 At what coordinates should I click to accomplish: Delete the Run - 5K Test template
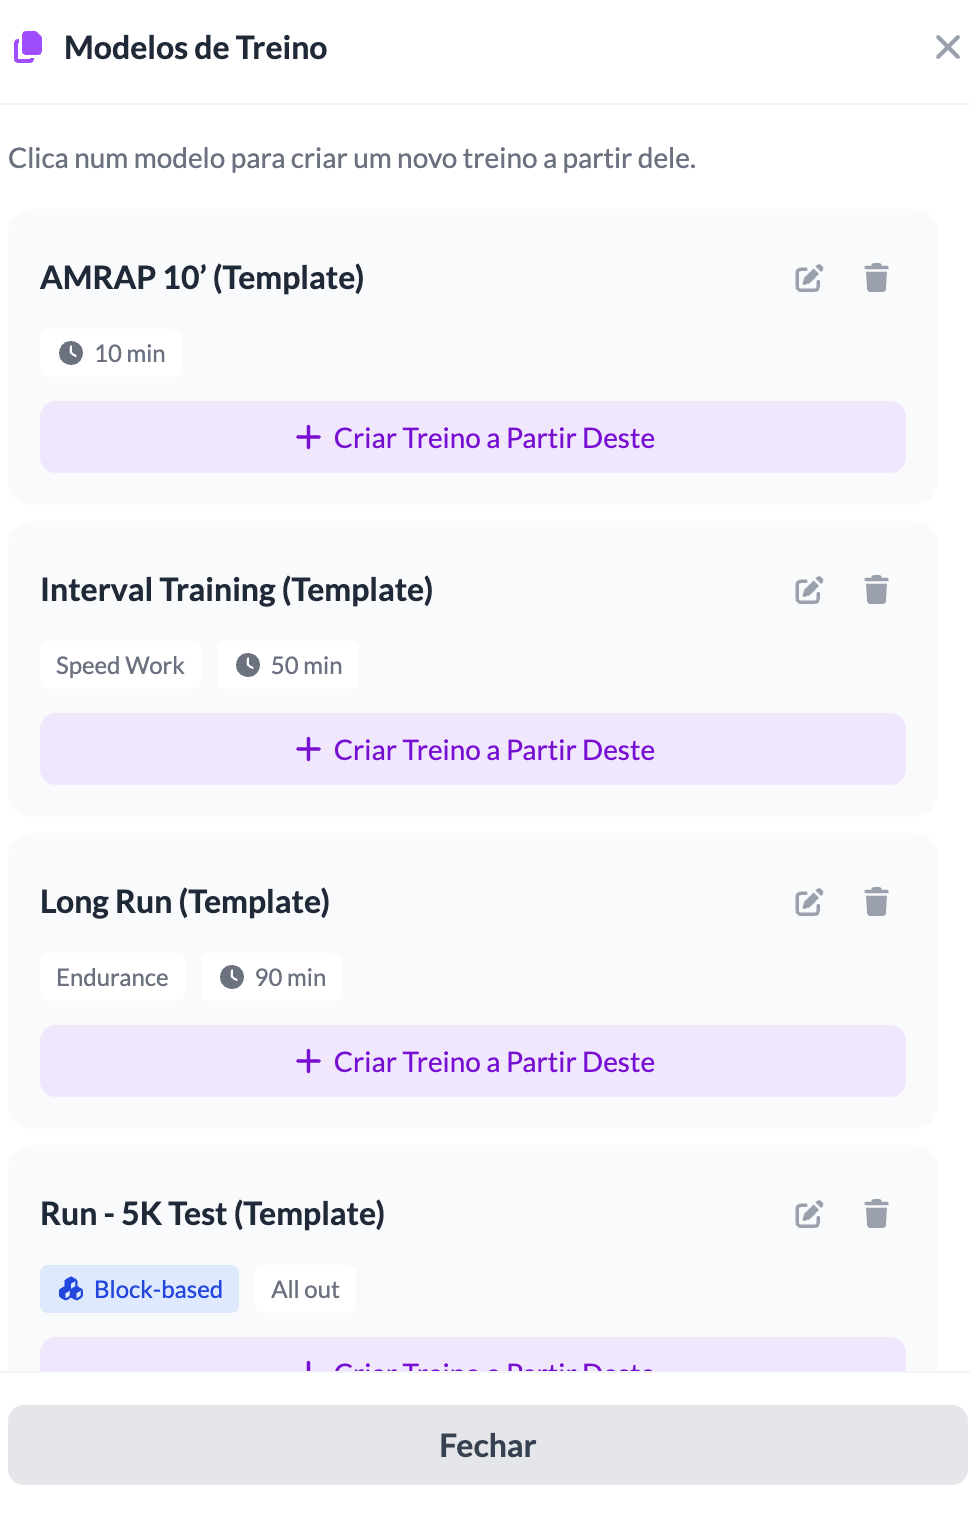876,1214
